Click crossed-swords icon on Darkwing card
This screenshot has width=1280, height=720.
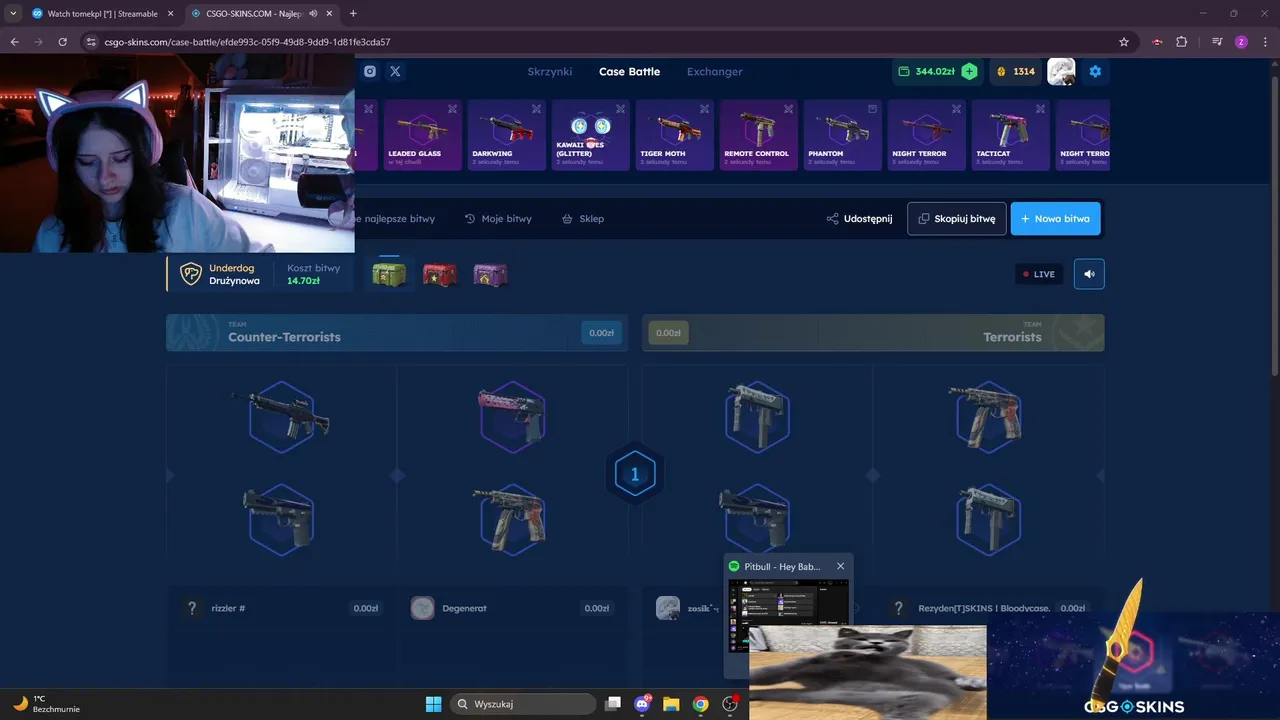coord(536,109)
